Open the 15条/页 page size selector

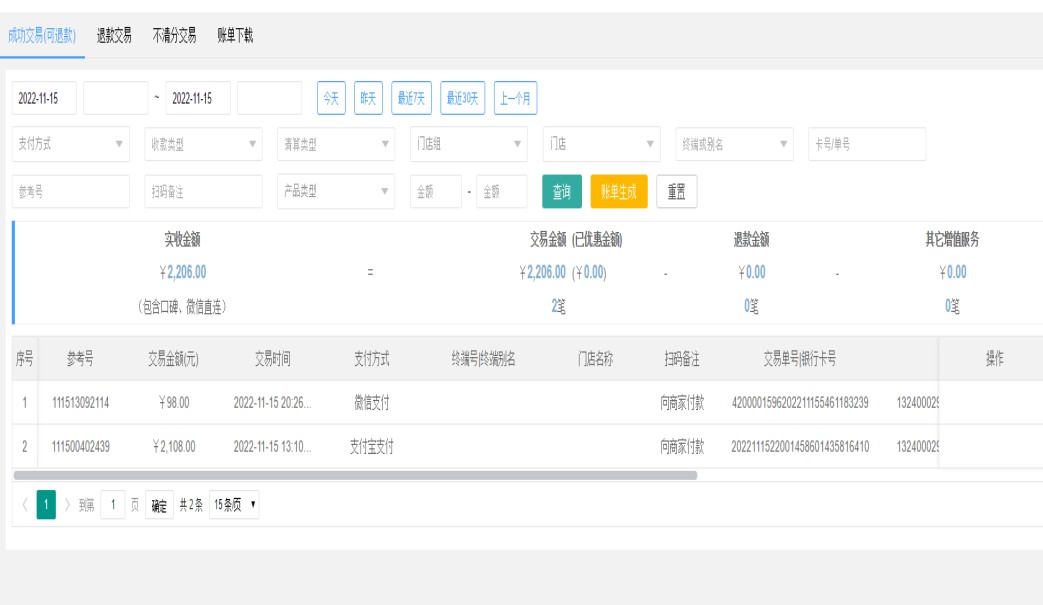pos(235,504)
